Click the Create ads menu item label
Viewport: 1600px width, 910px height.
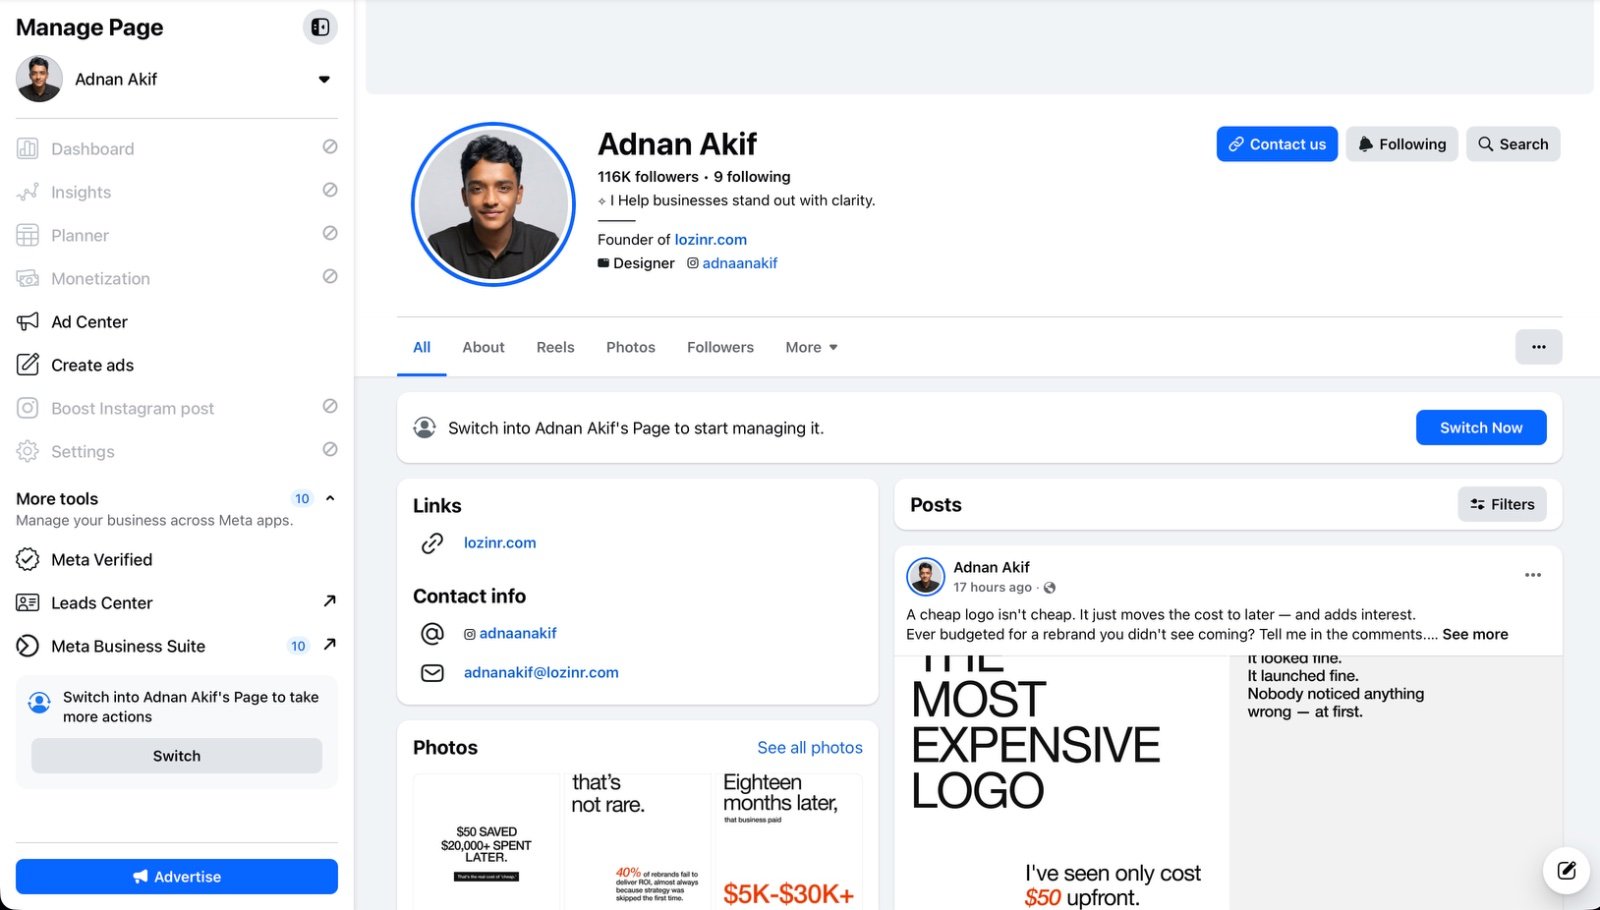[x=92, y=365]
